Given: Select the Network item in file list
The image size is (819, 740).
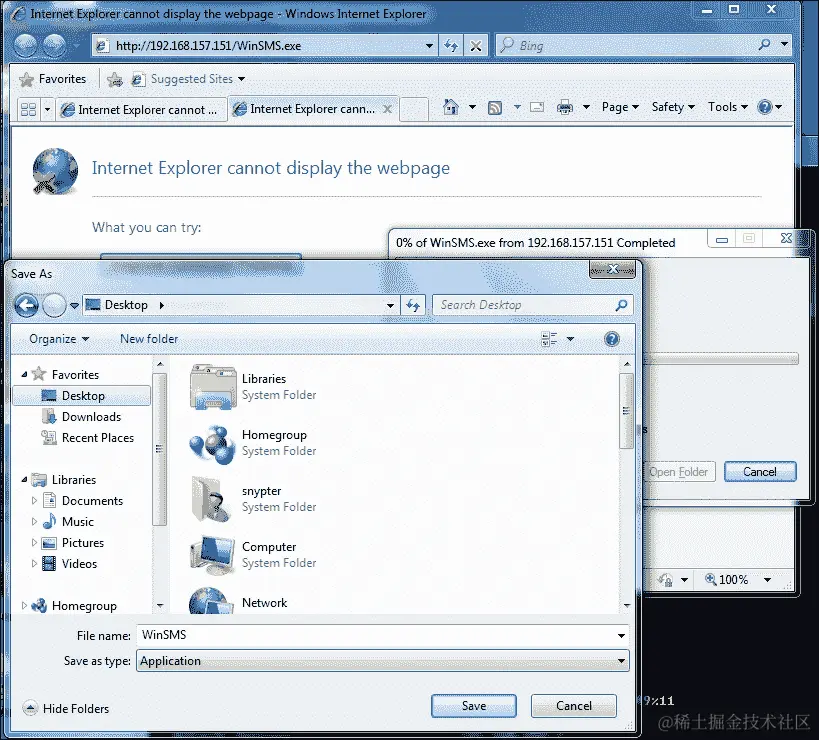Looking at the screenshot, I should tap(238, 602).
